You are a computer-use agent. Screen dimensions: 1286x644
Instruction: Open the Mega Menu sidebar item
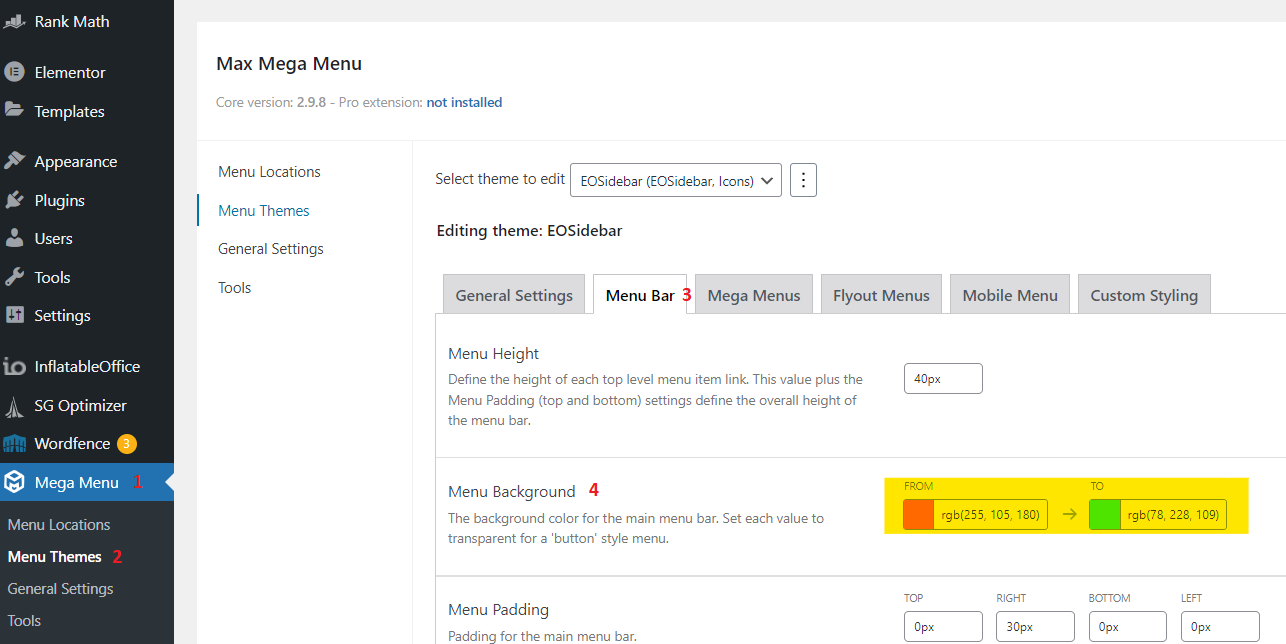[87, 482]
